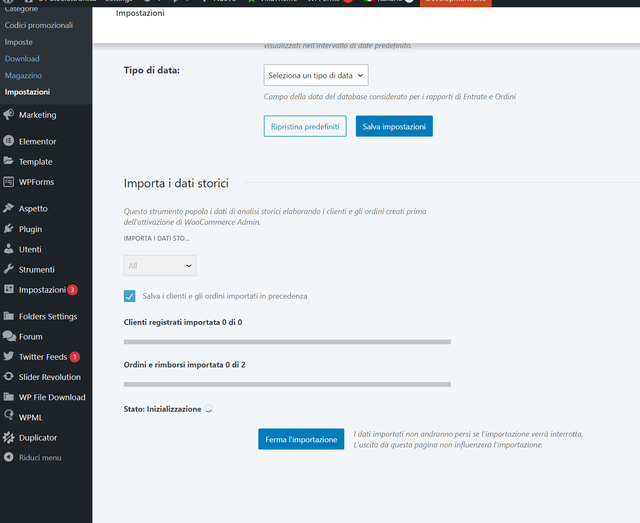Click the spinner next to Stato: Inizializzazione
Viewport: 640px width, 523px height.
209,409
